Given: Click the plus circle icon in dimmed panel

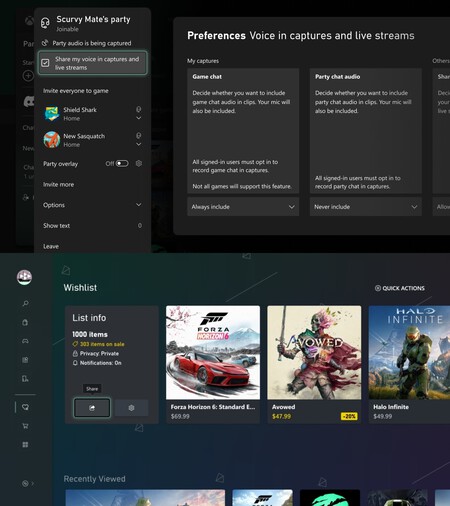Looking at the screenshot, I should point(28,76).
